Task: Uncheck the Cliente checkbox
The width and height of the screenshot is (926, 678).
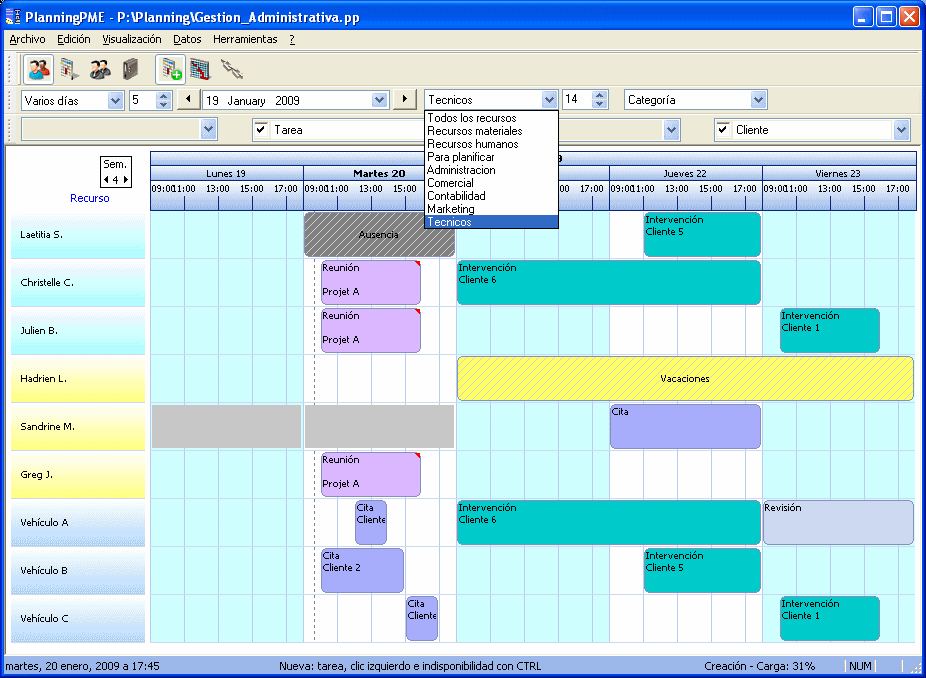Action: pos(723,129)
